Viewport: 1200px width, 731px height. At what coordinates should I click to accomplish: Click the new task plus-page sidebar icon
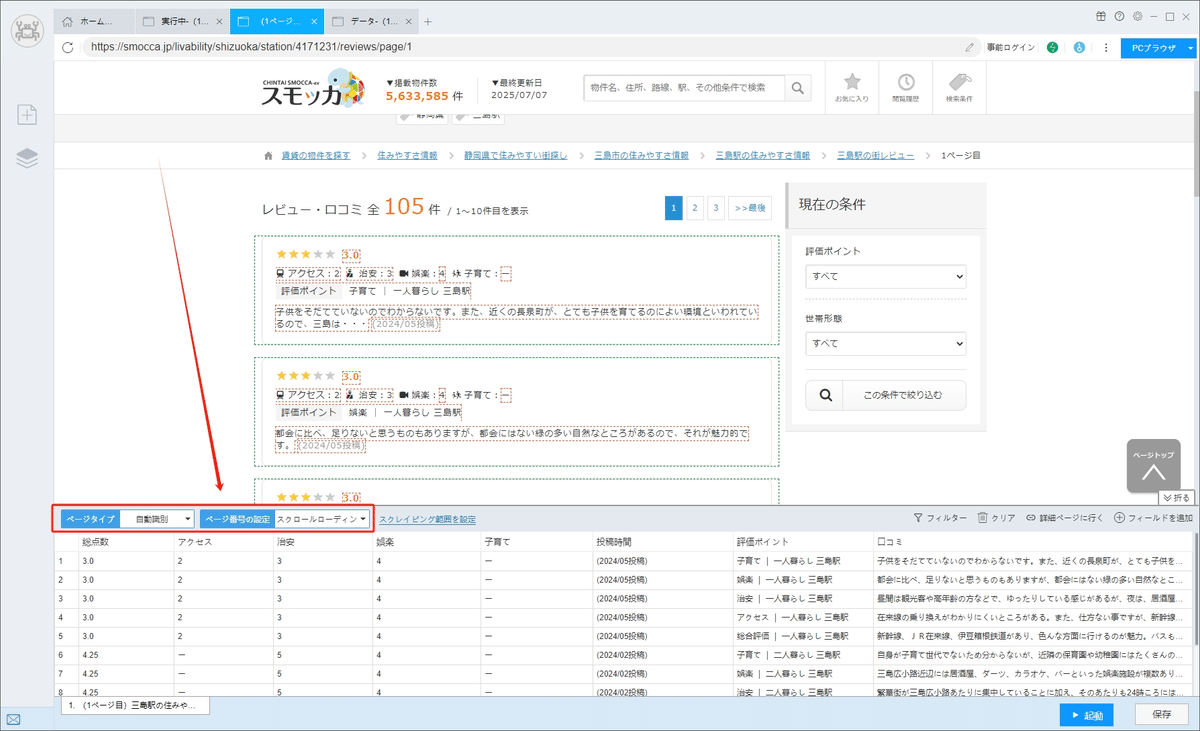click(x=27, y=115)
